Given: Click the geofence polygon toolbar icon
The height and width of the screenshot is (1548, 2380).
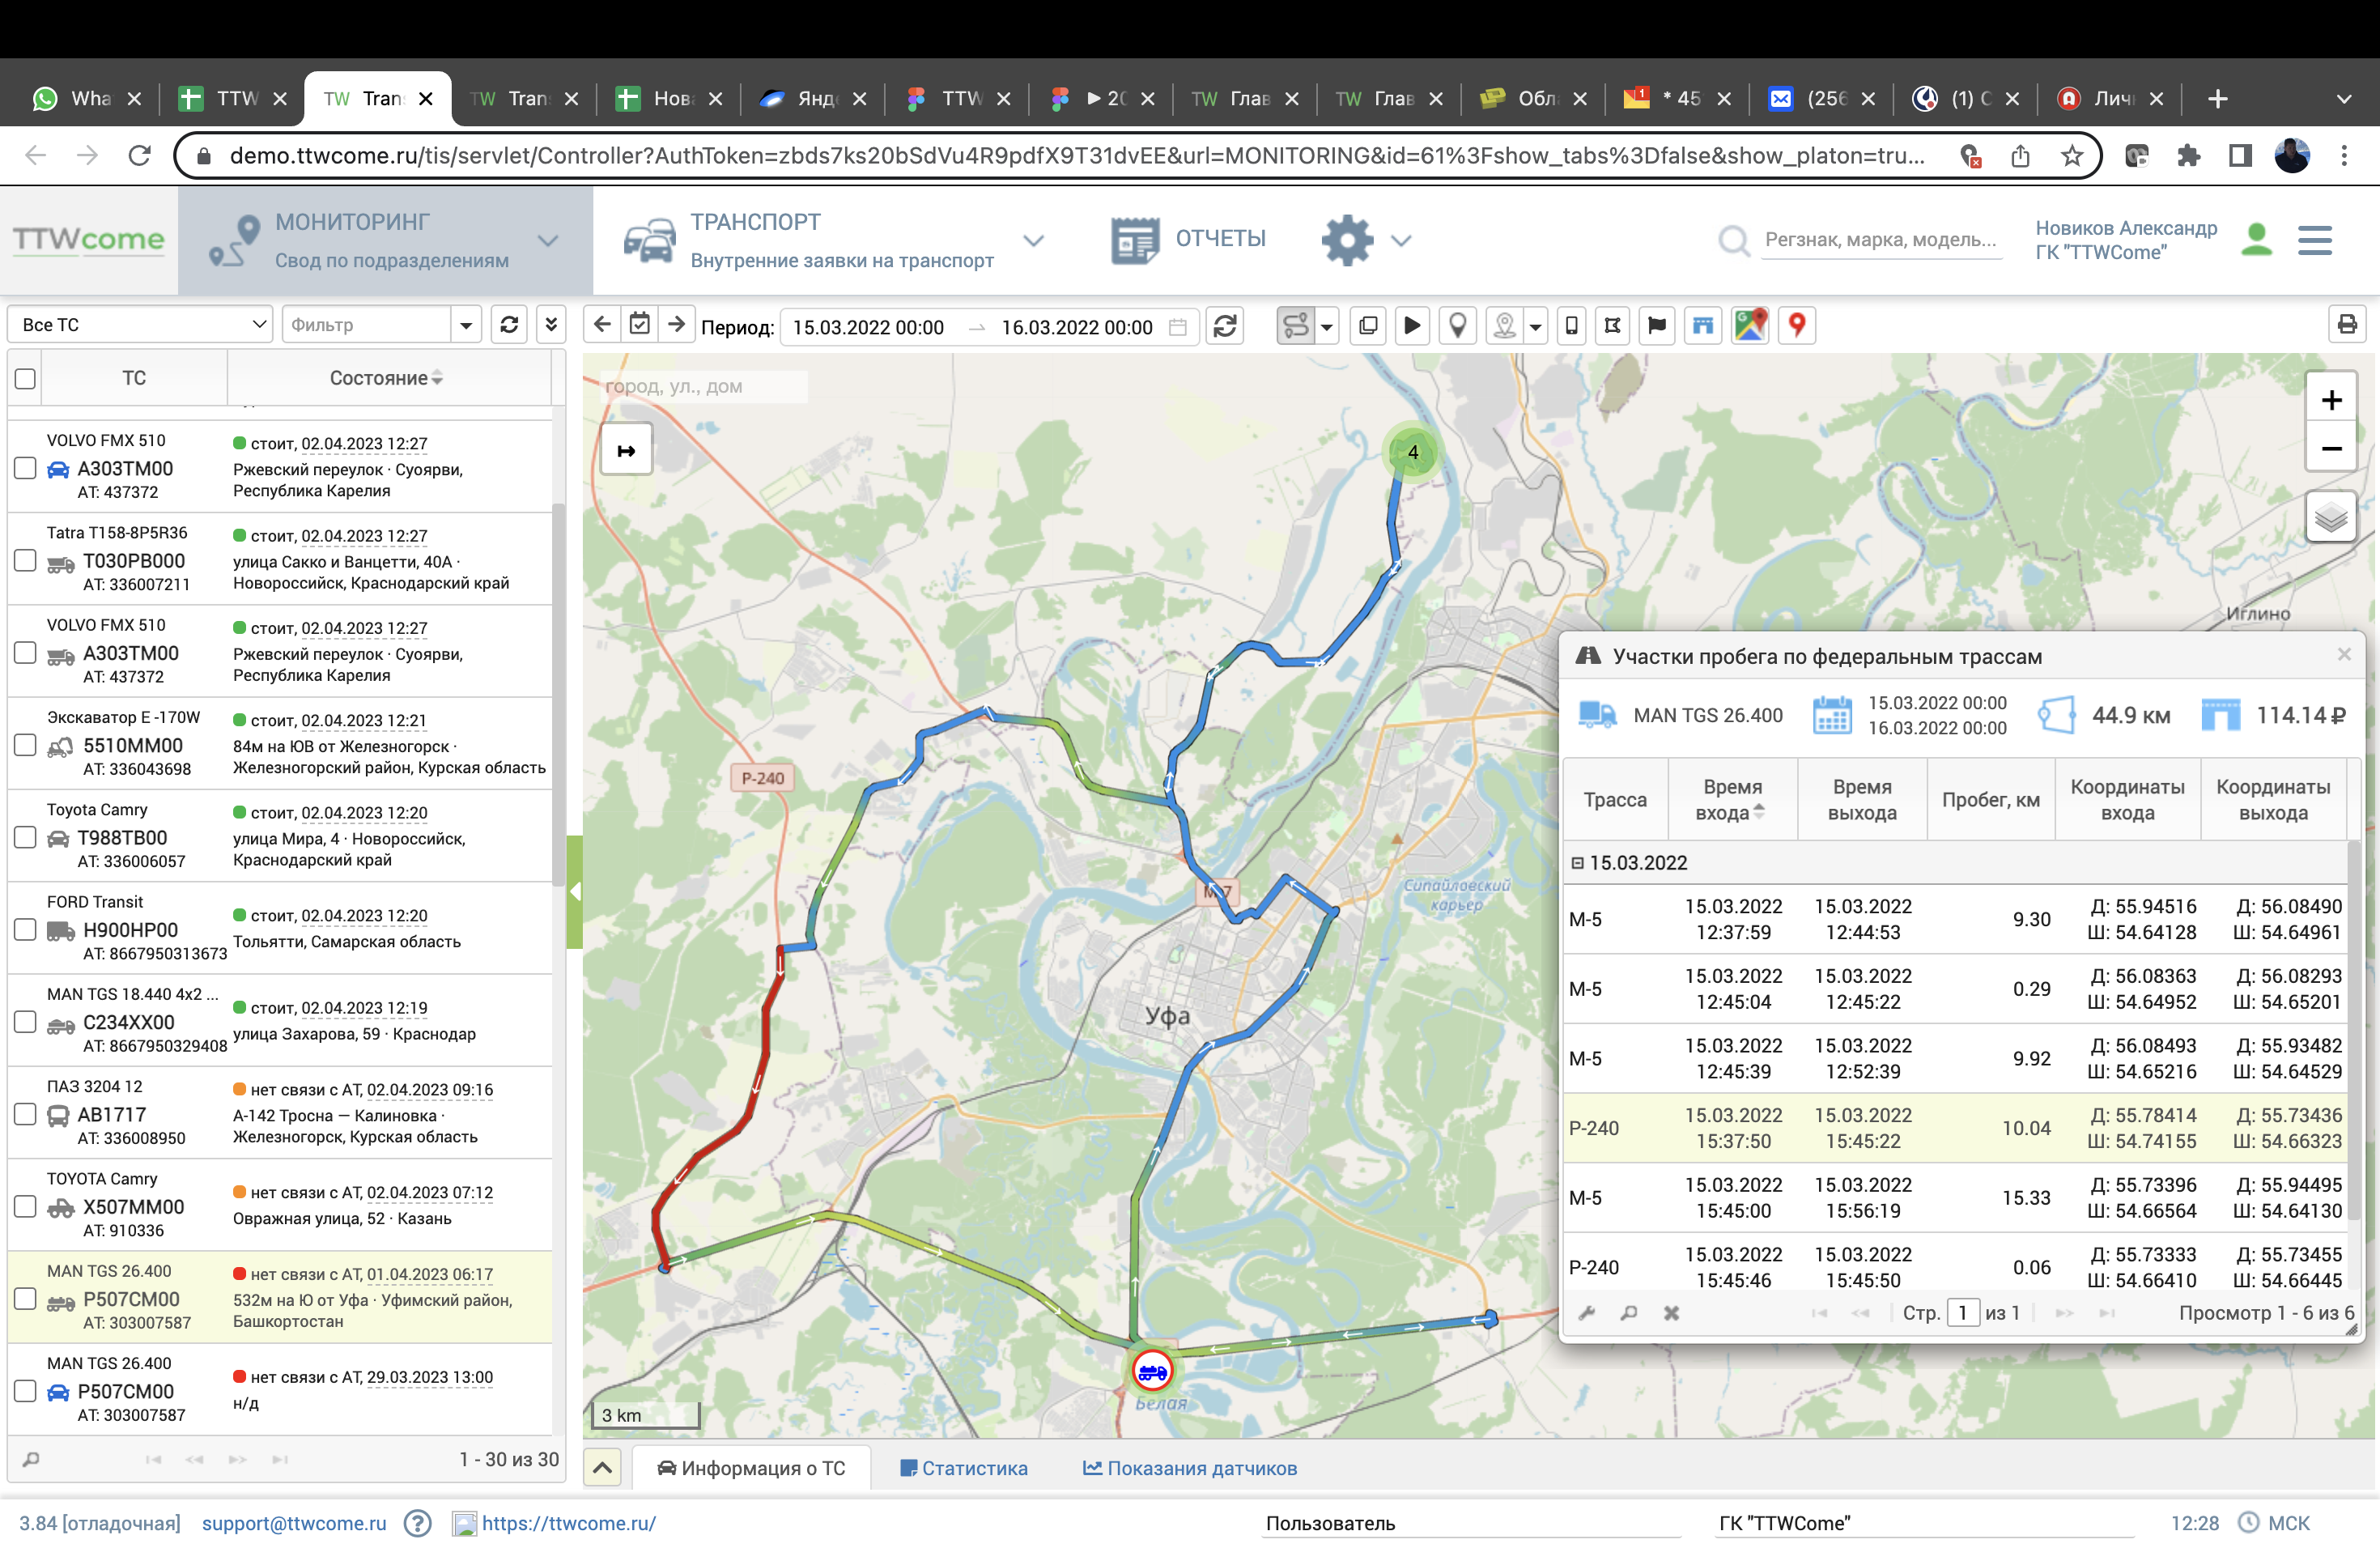Looking at the screenshot, I should (x=1612, y=326).
